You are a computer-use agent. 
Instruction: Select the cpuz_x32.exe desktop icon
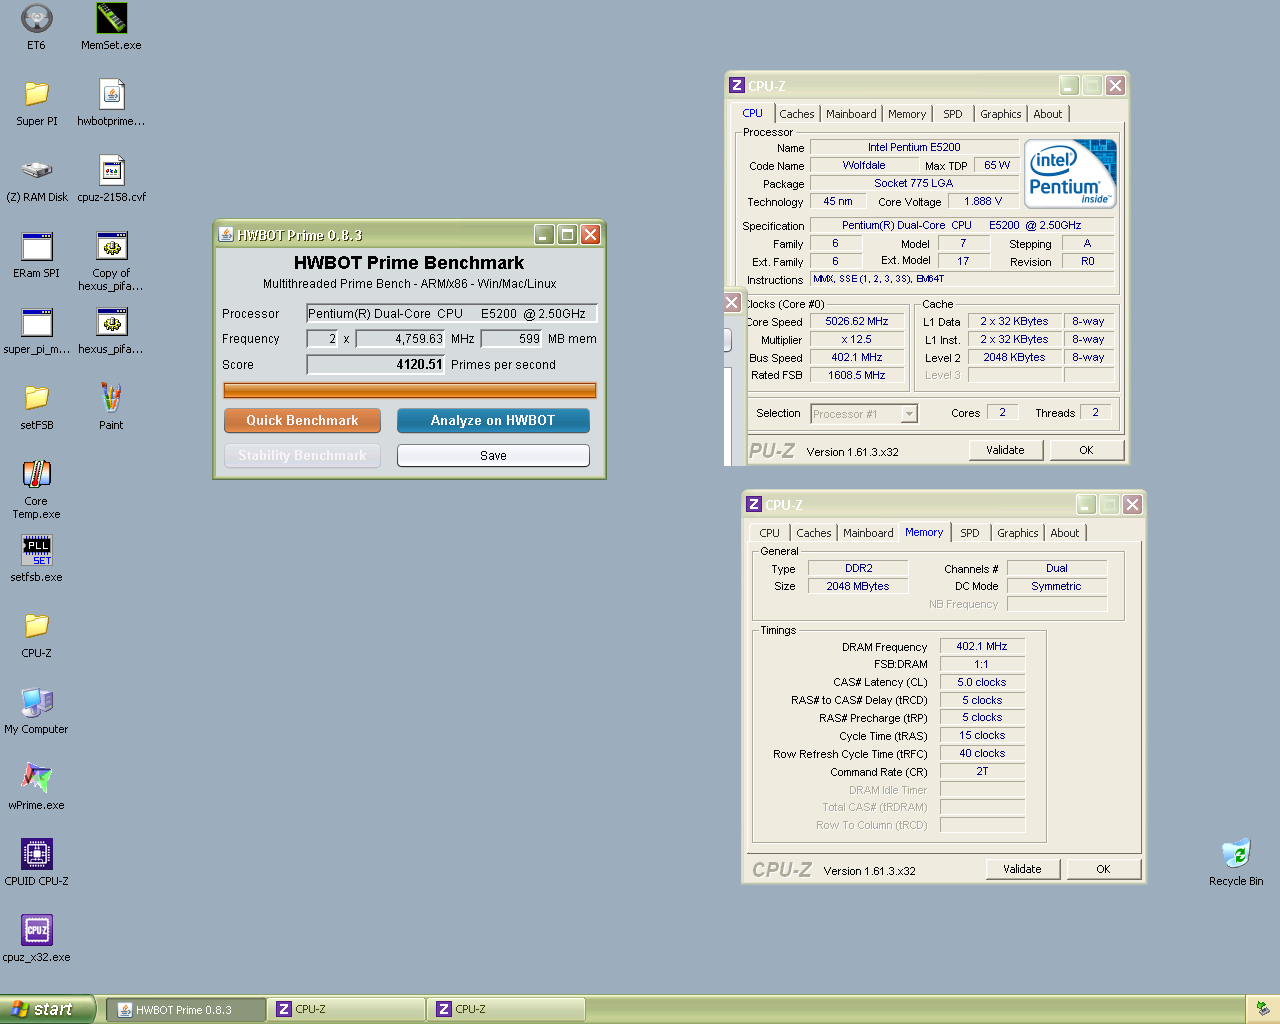[36, 930]
